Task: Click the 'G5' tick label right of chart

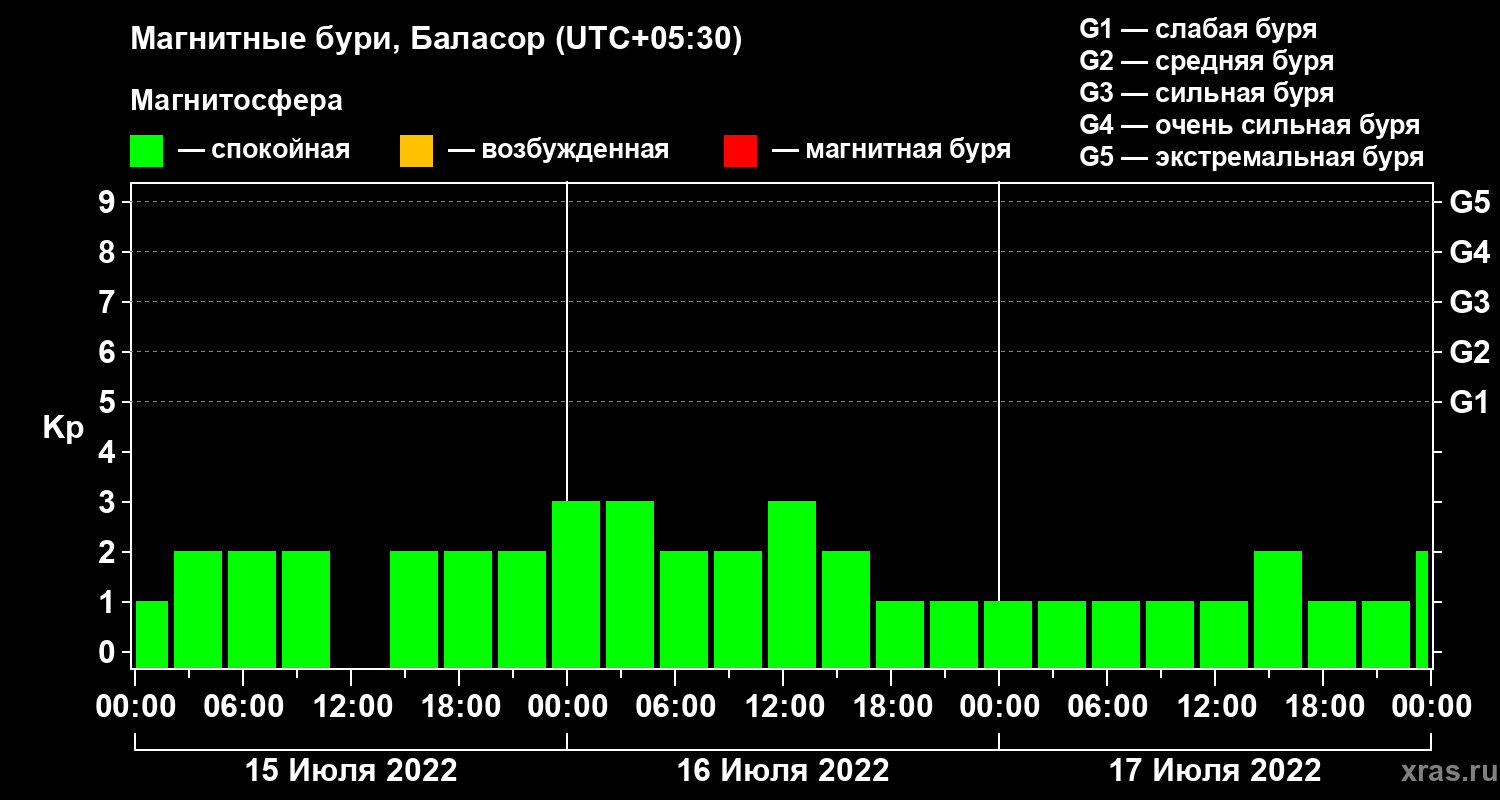Action: pyautogui.click(x=1470, y=202)
